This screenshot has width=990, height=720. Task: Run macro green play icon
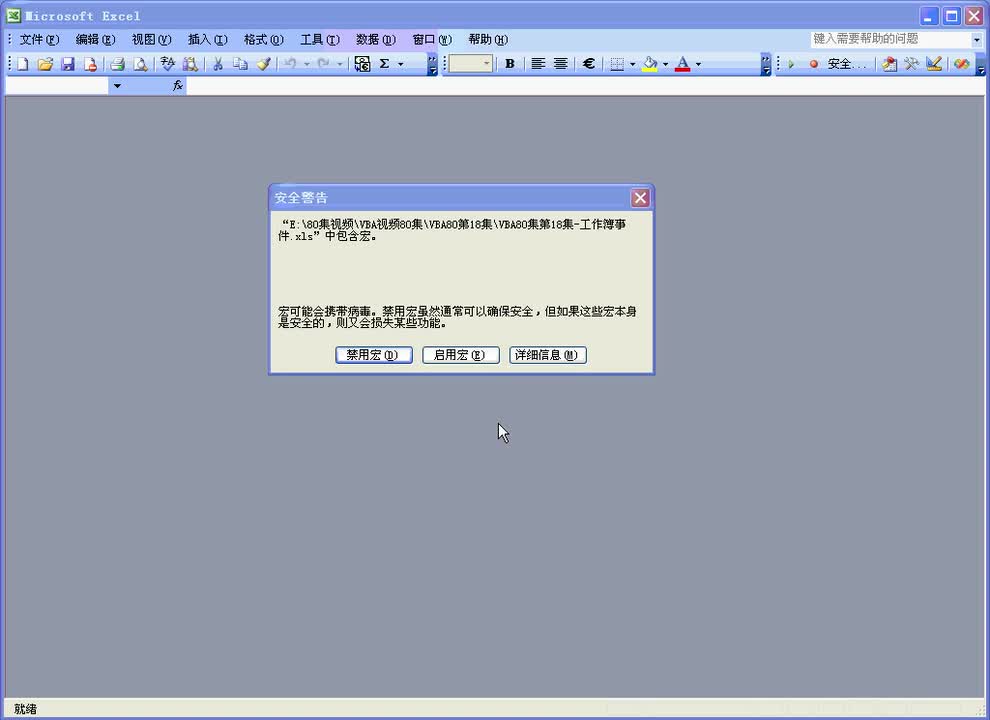pyautogui.click(x=791, y=64)
